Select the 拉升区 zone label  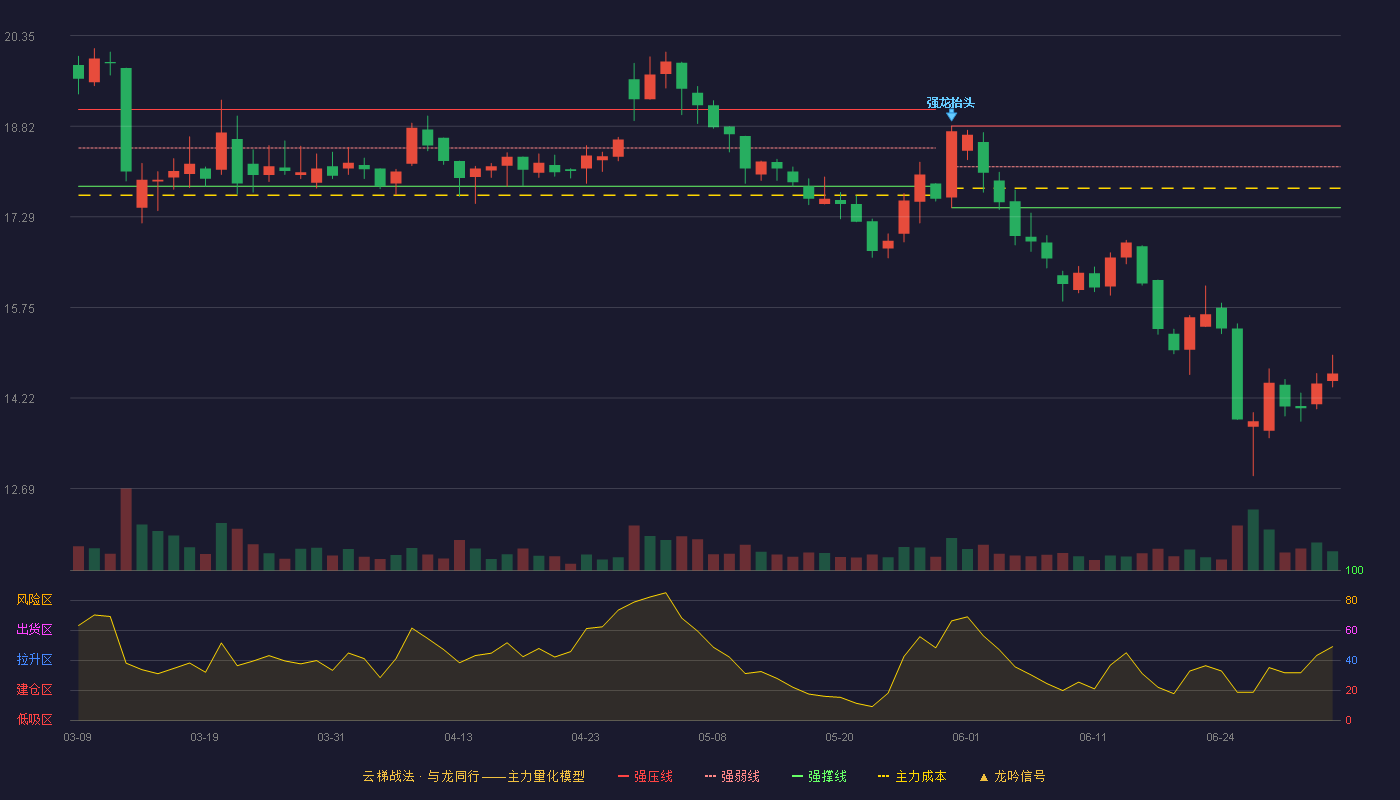34,660
